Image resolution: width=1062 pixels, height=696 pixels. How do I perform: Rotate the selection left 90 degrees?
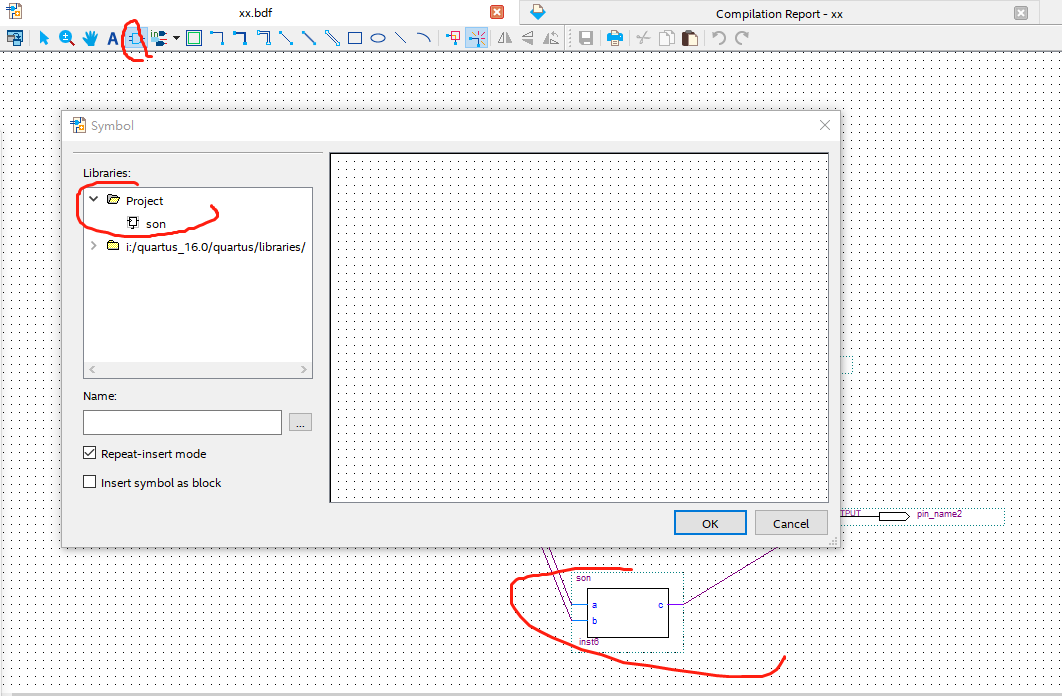click(551, 37)
